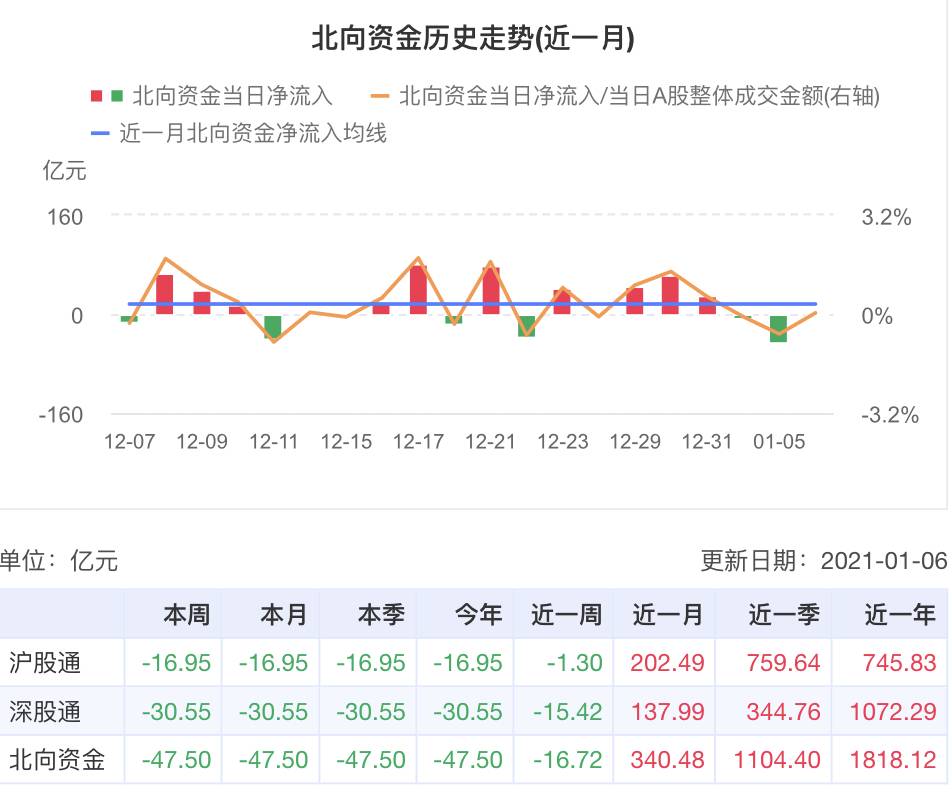
Task: Click the green bar at 12-11
Action: (x=273, y=327)
